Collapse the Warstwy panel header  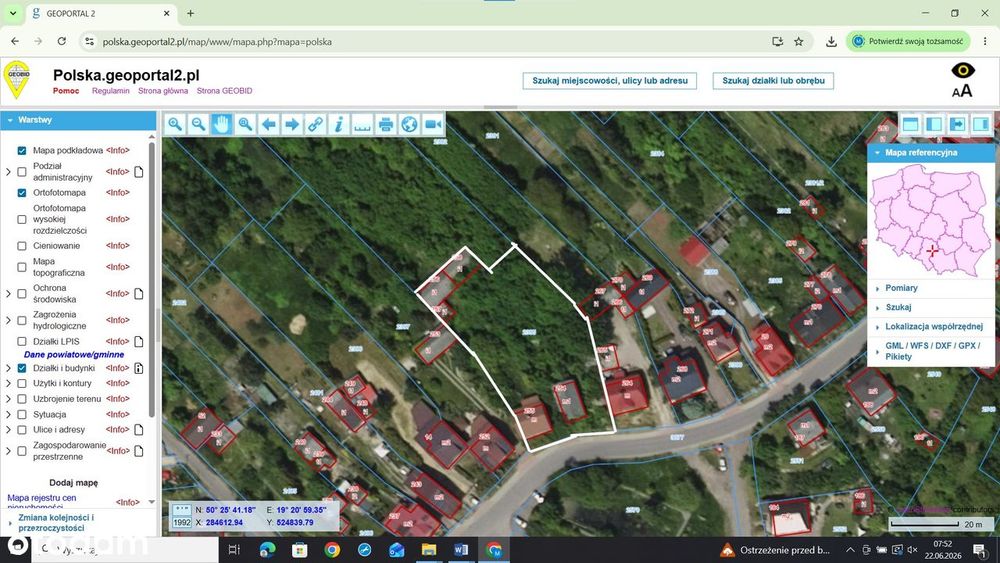pyautogui.click(x=78, y=120)
